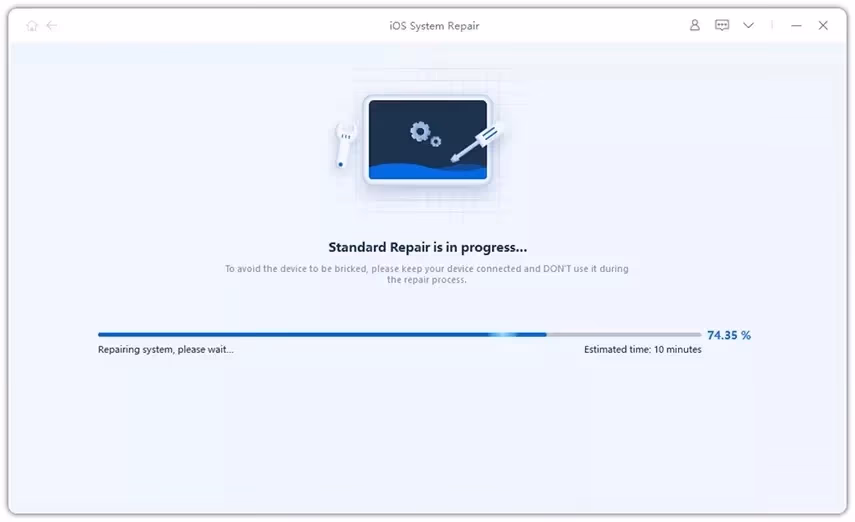Click the glowing highlight on the progress bar
The image size is (855, 522).
(x=505, y=334)
